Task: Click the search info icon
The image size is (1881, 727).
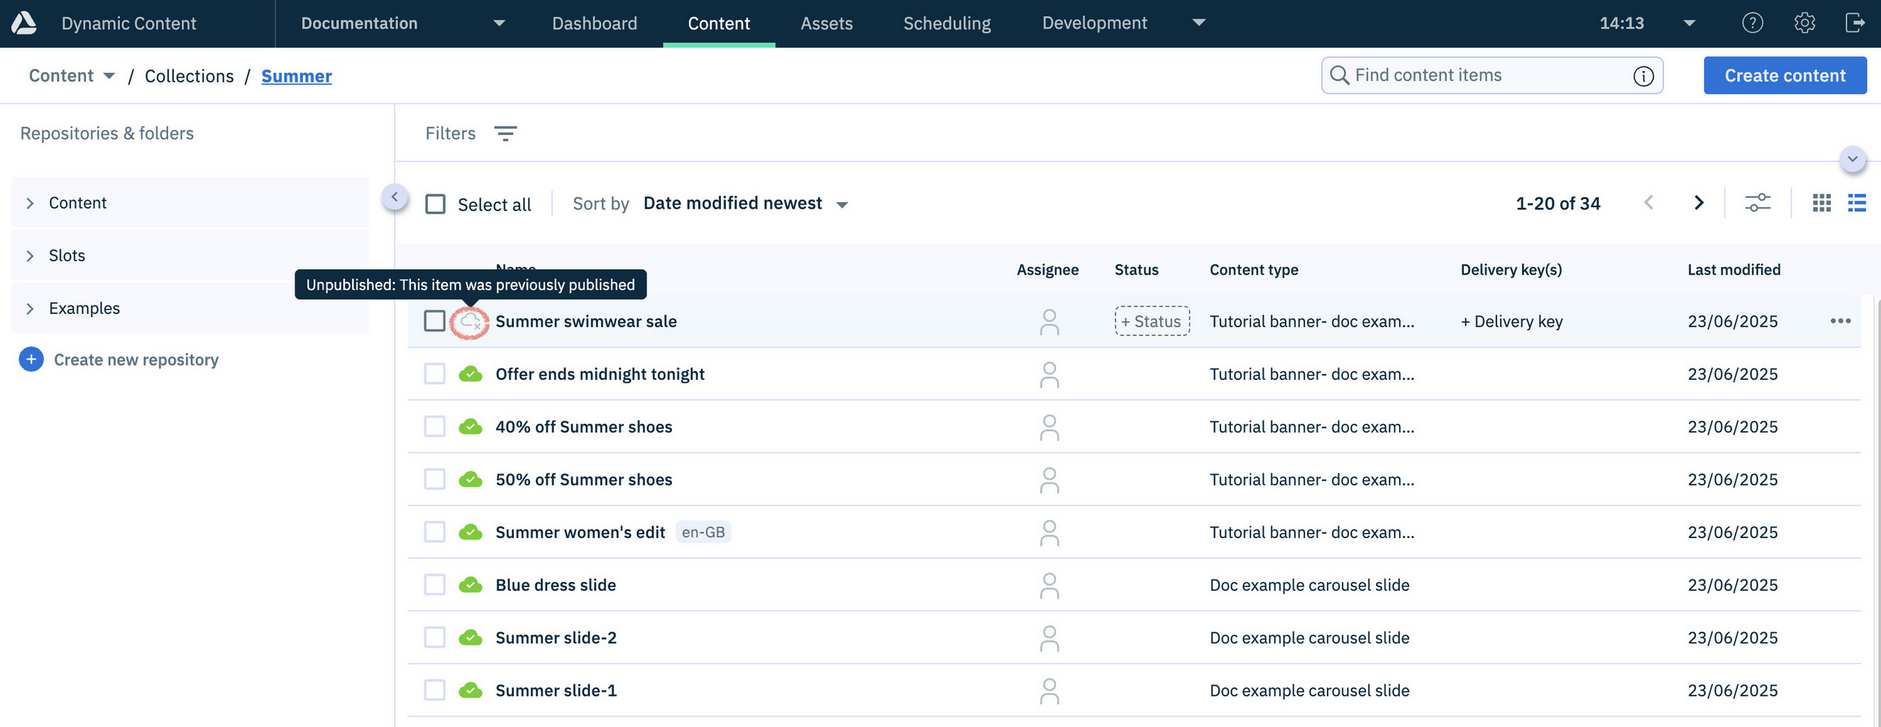Action: 1643,76
